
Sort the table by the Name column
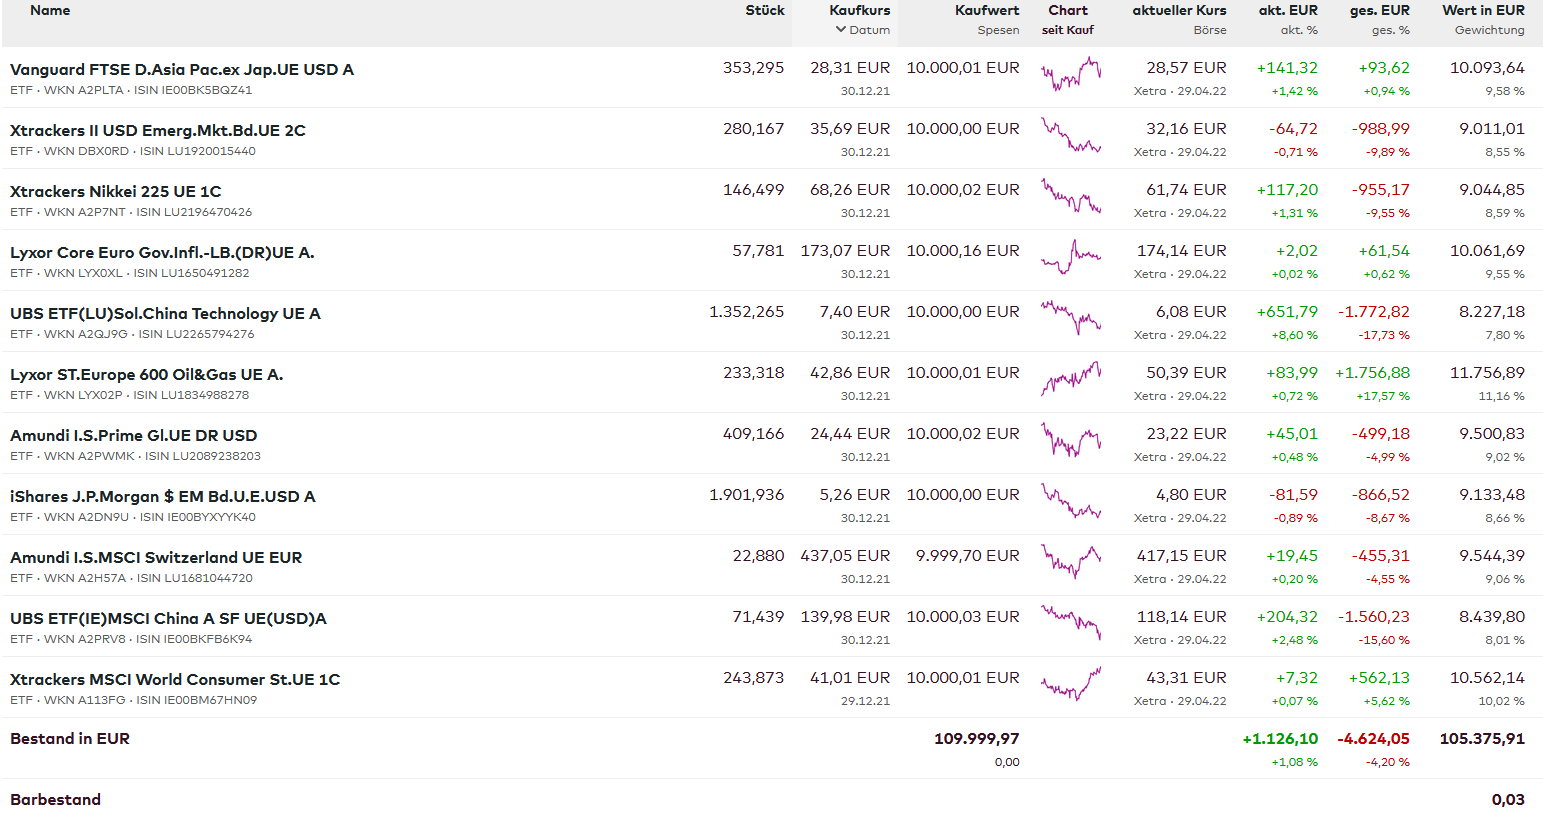(50, 10)
